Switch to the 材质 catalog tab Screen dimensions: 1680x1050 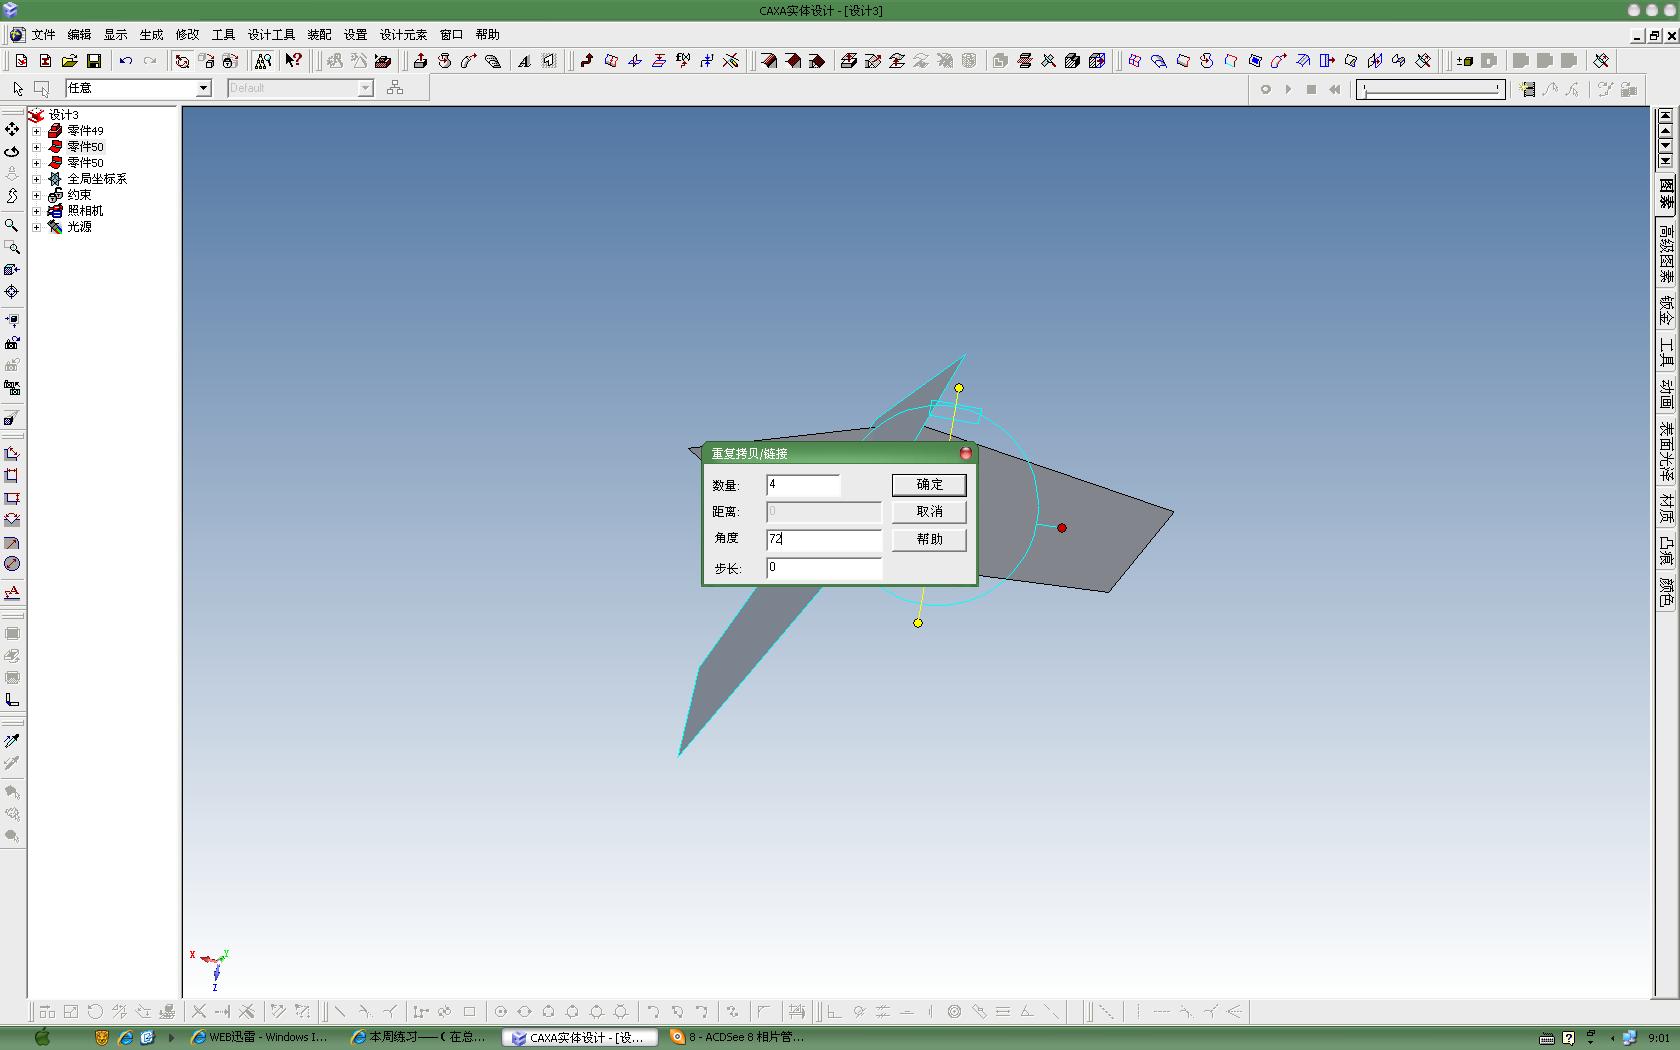[x=1666, y=509]
